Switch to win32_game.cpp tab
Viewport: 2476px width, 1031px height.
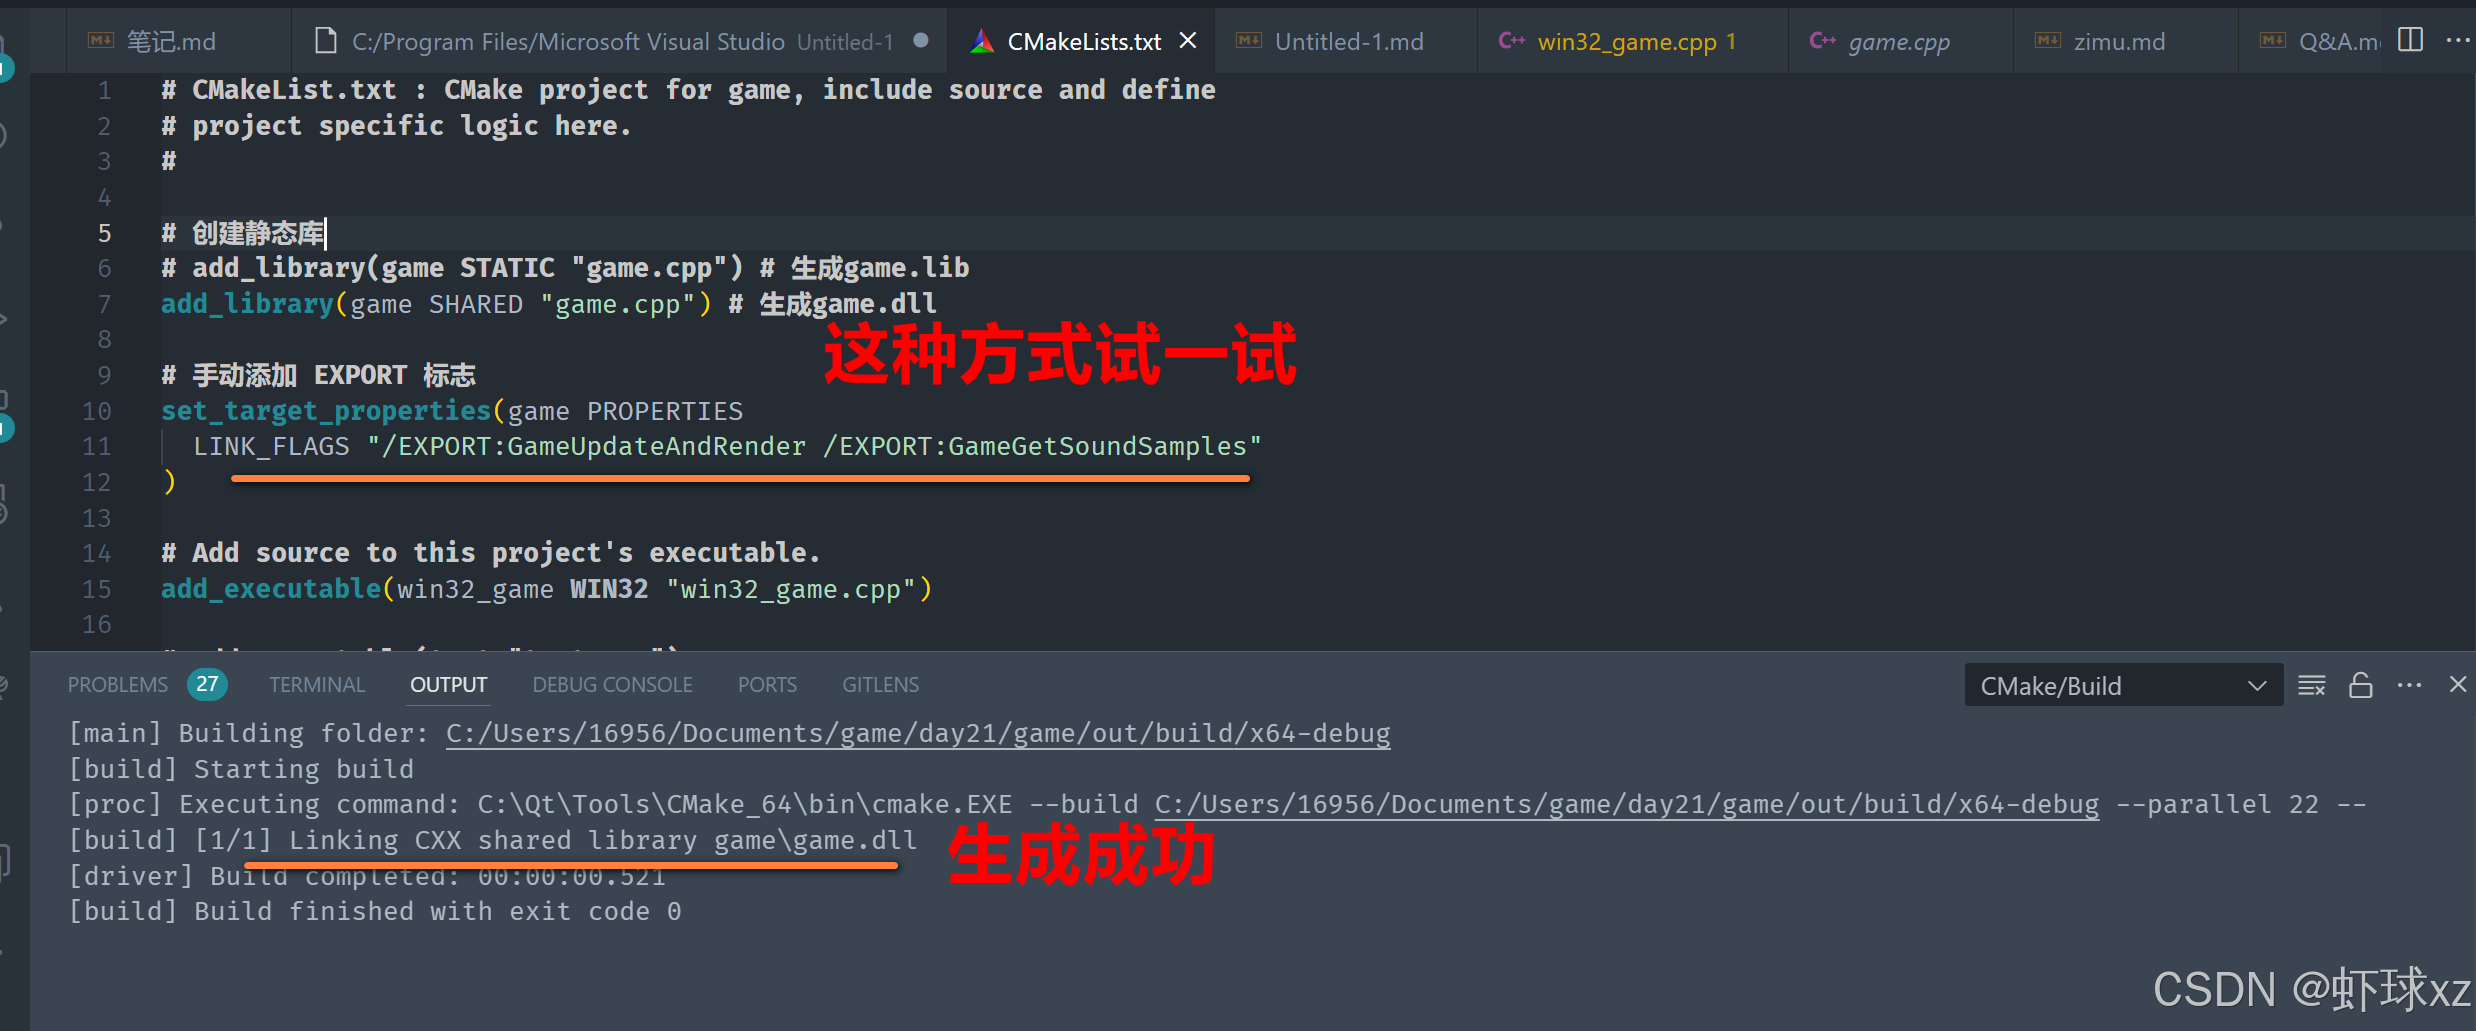click(1634, 41)
